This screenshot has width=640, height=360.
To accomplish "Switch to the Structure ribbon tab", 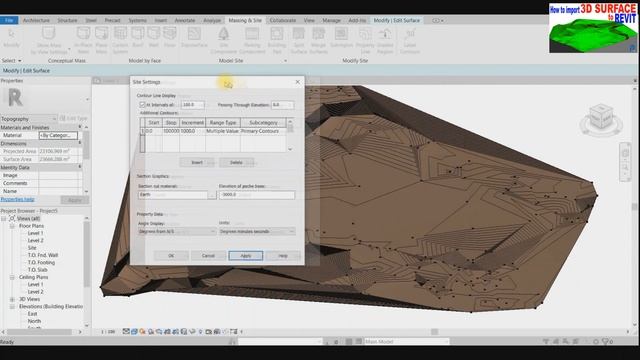I will tap(67, 20).
